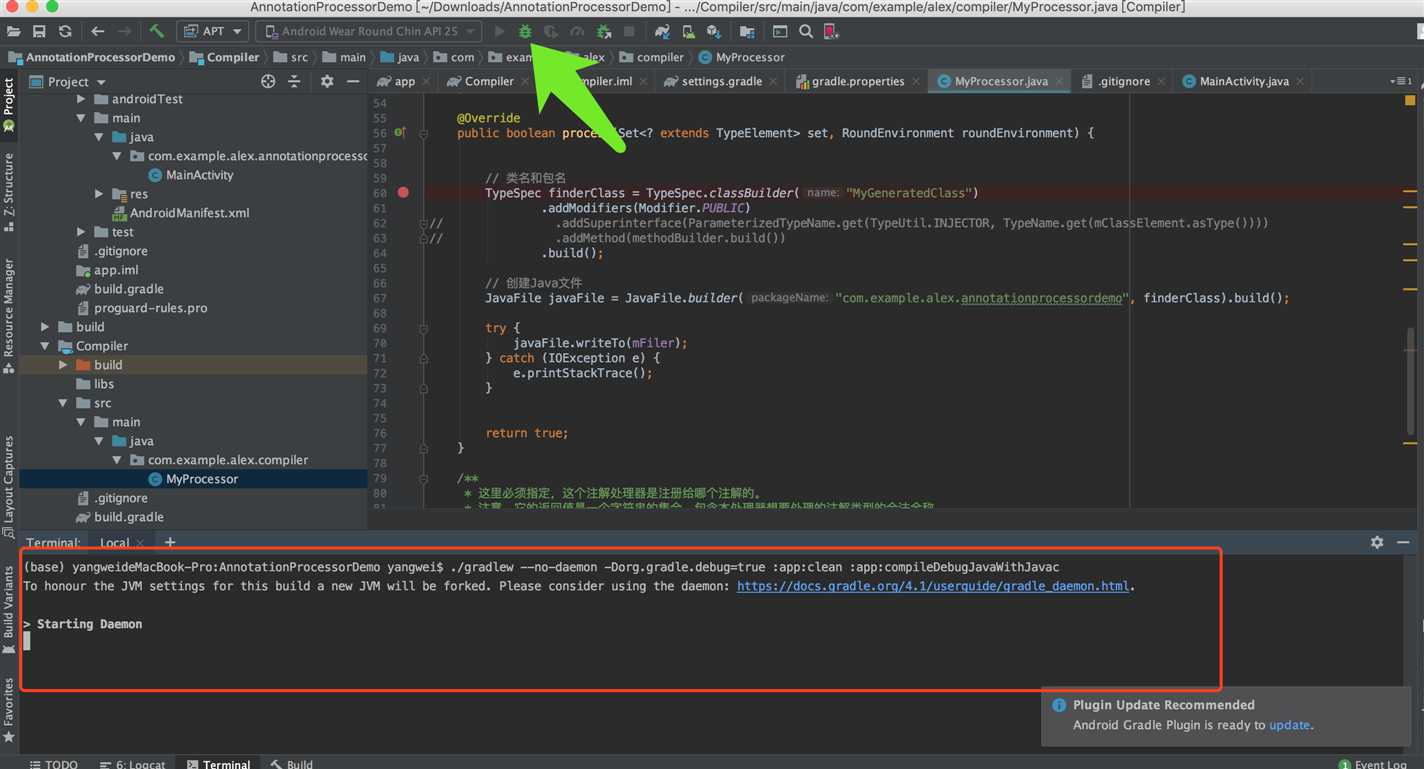Viewport: 1424px width, 769px height.
Task: Open the Structure side panel
Action: point(9,191)
